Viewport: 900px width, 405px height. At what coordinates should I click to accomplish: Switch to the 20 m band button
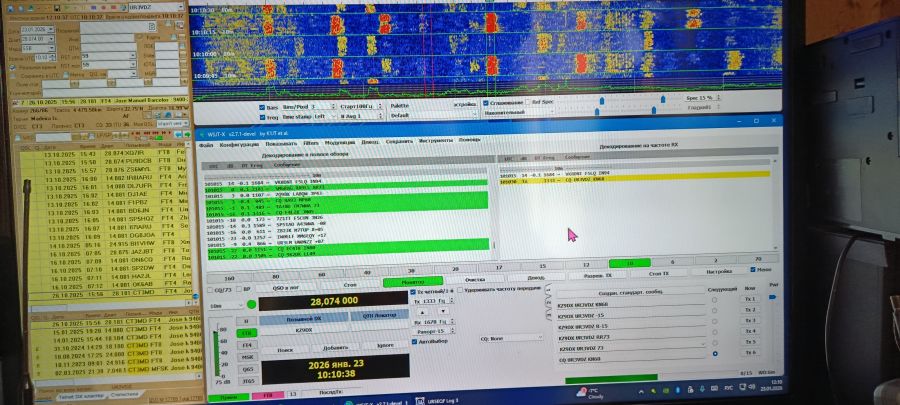(x=456, y=269)
